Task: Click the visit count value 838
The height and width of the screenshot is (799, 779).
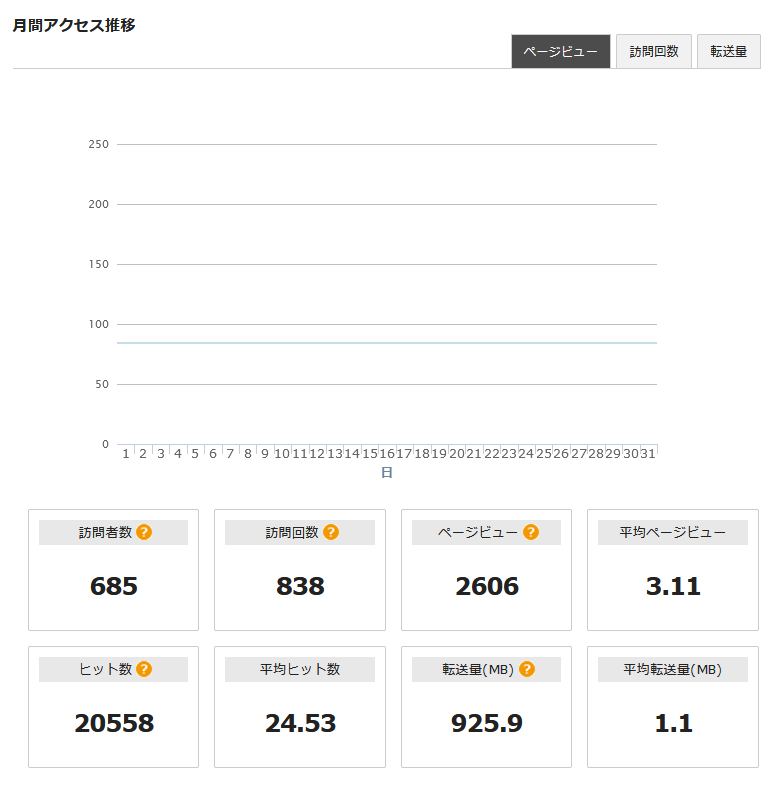Action: pos(300,587)
